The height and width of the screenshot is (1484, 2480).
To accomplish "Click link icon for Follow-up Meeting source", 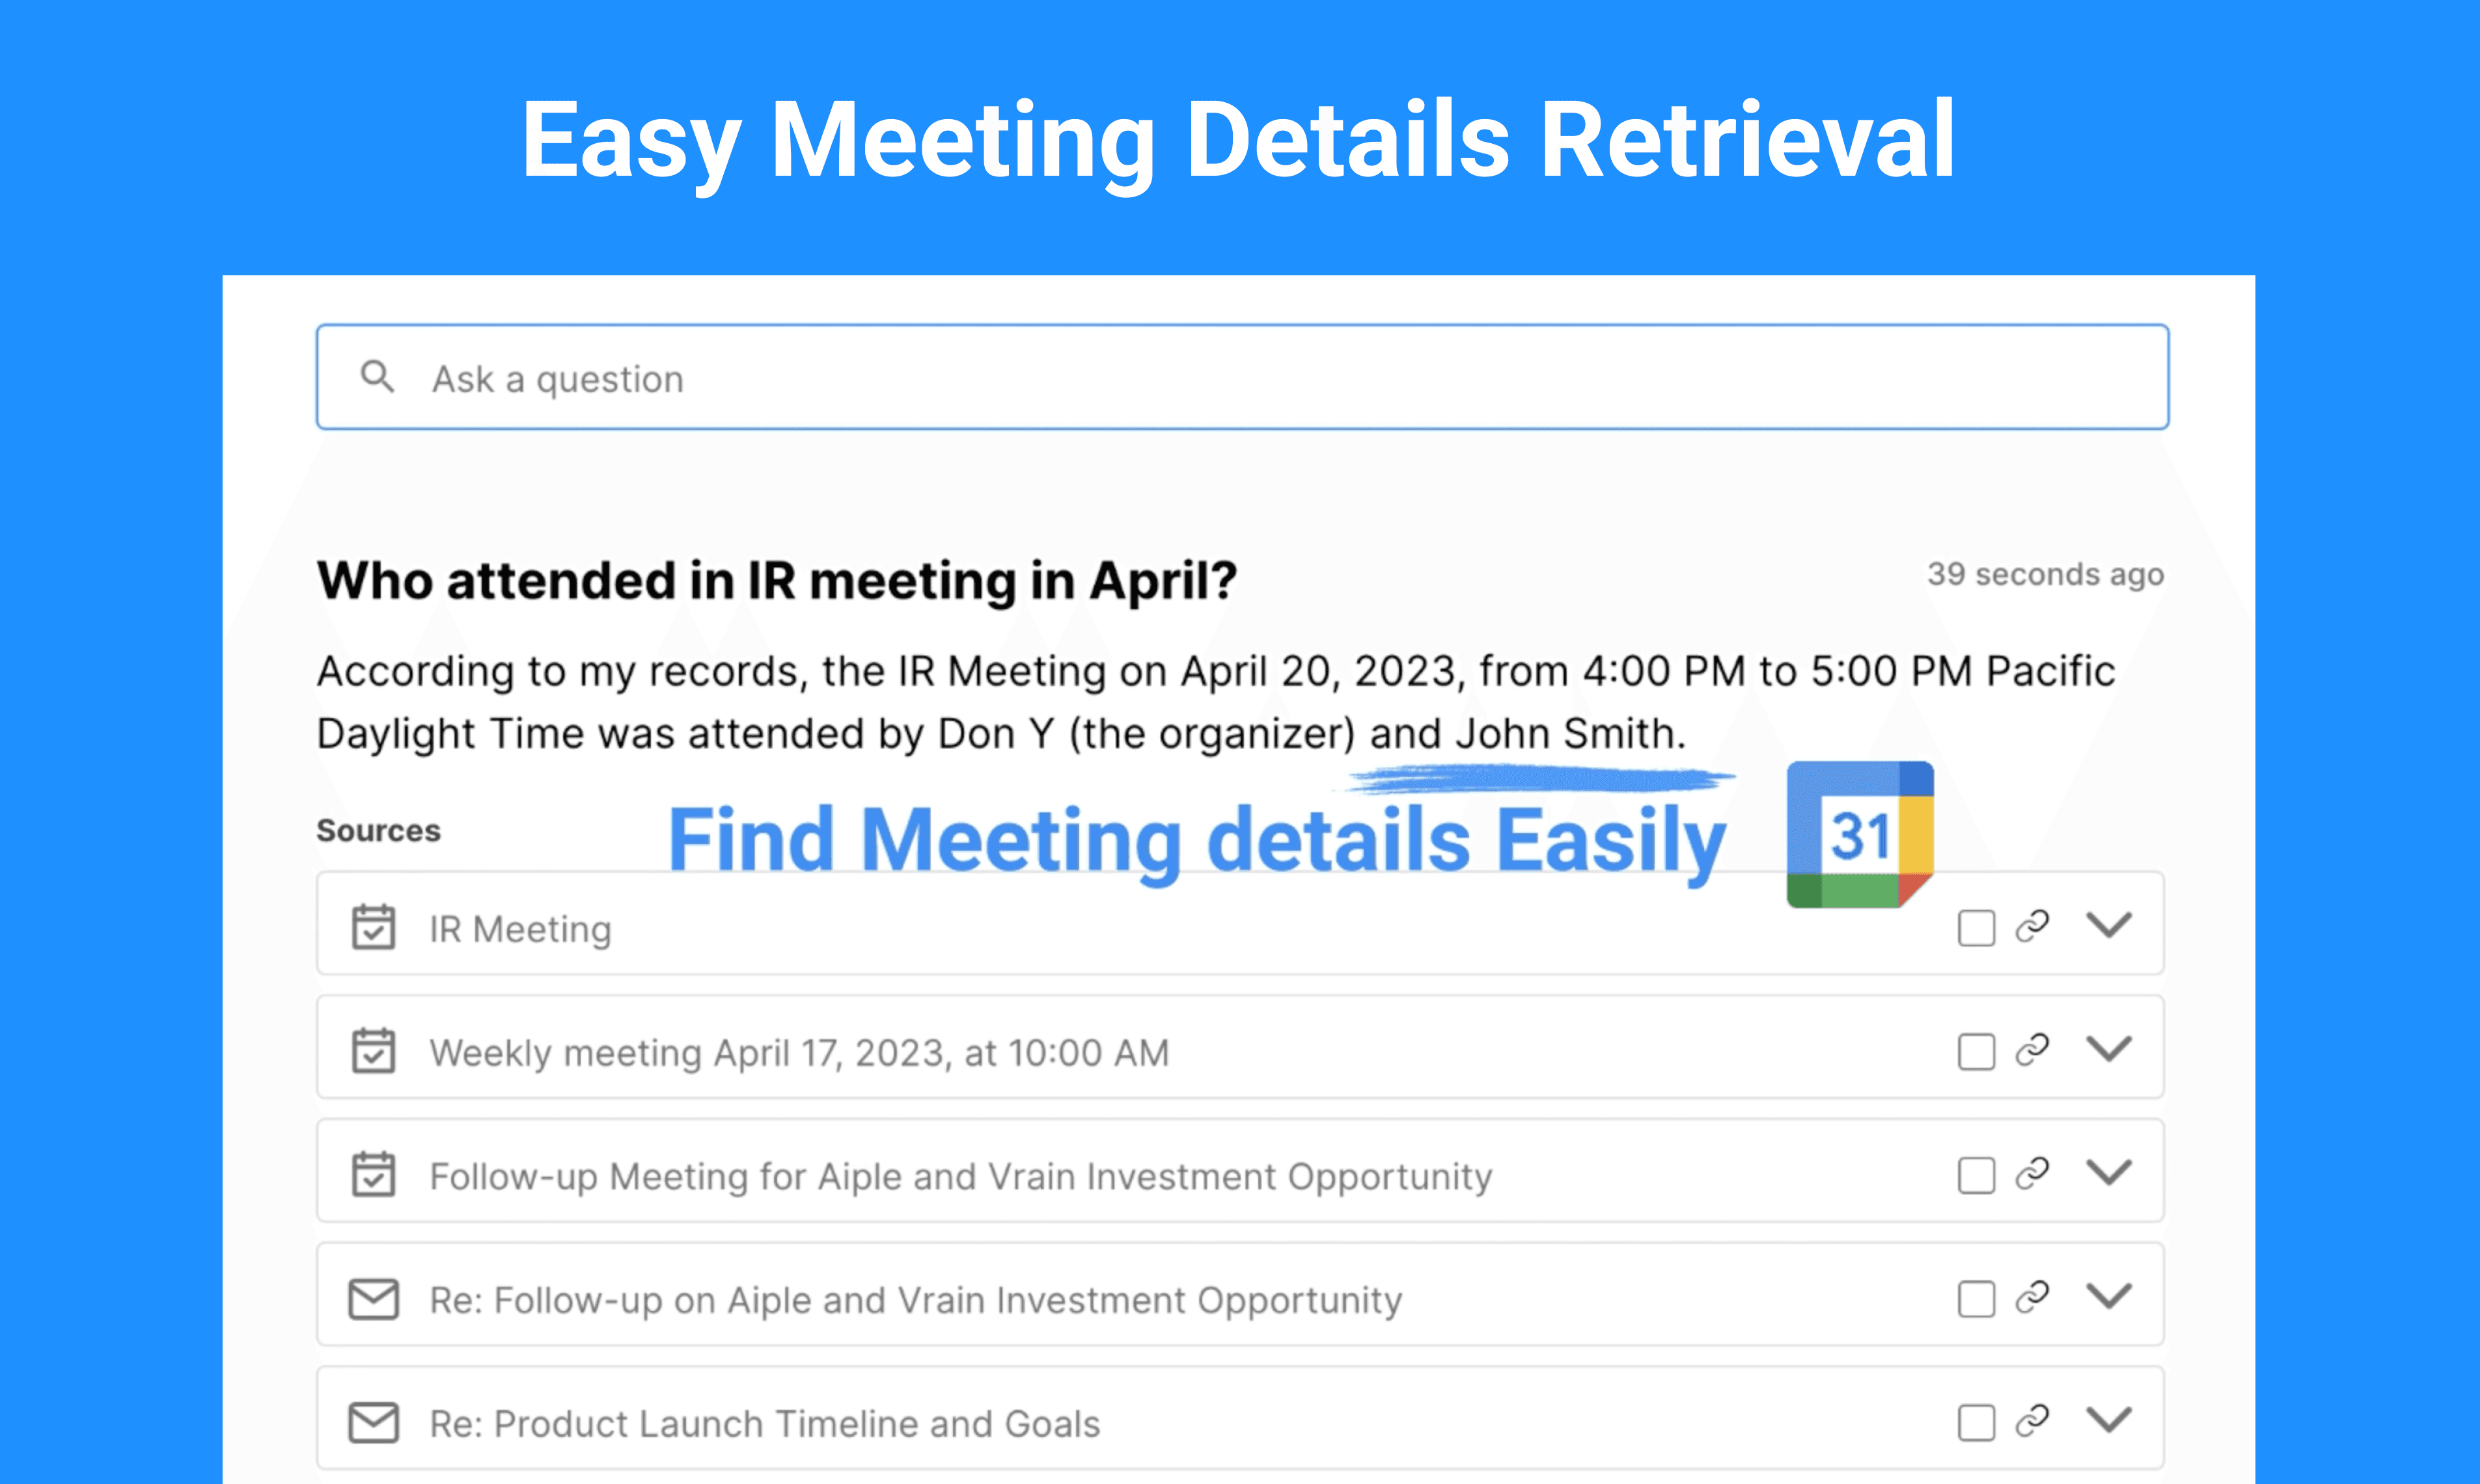I will [2032, 1173].
